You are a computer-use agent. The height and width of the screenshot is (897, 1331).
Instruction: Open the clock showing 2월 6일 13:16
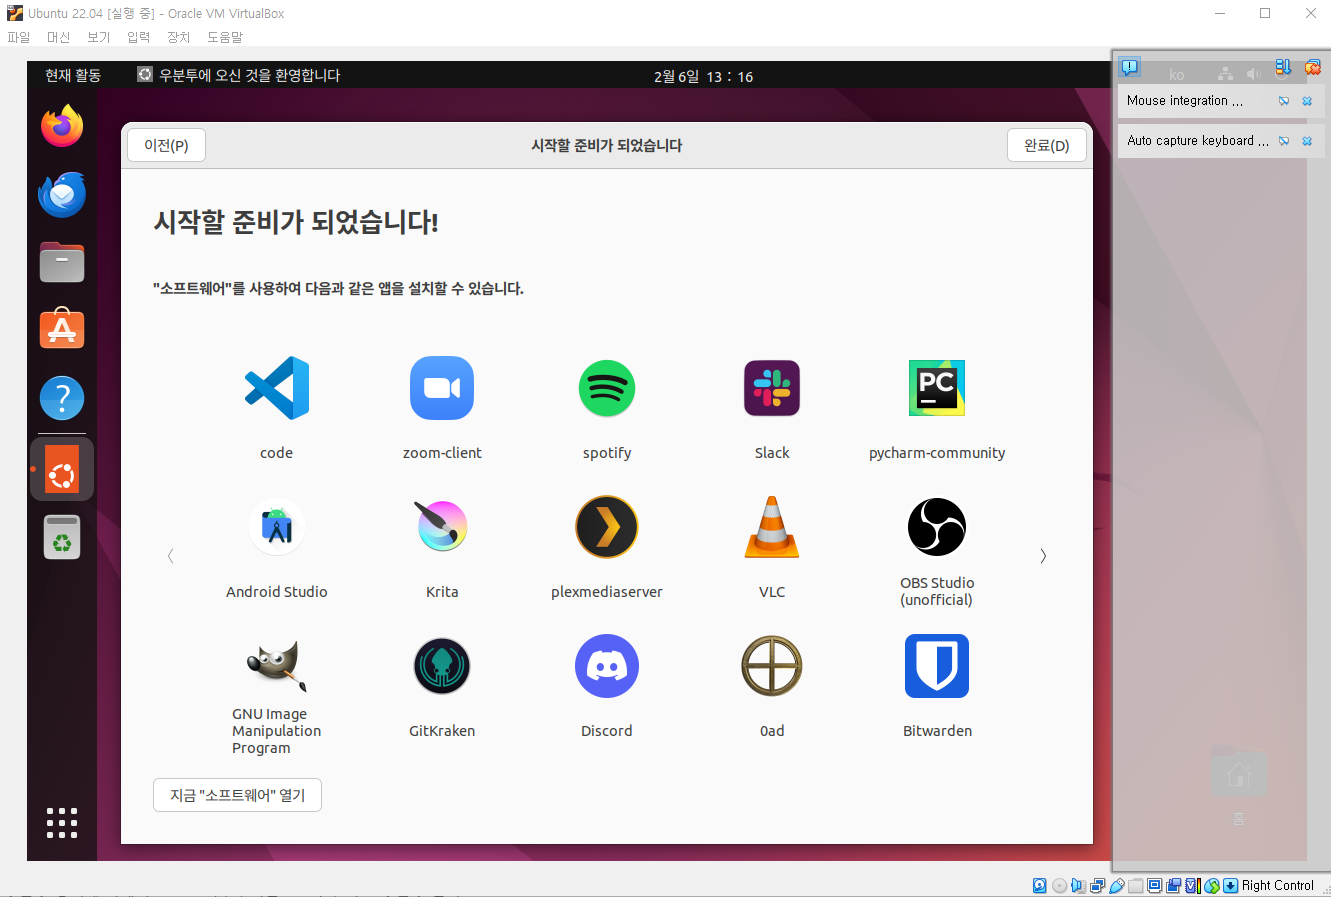704,76
